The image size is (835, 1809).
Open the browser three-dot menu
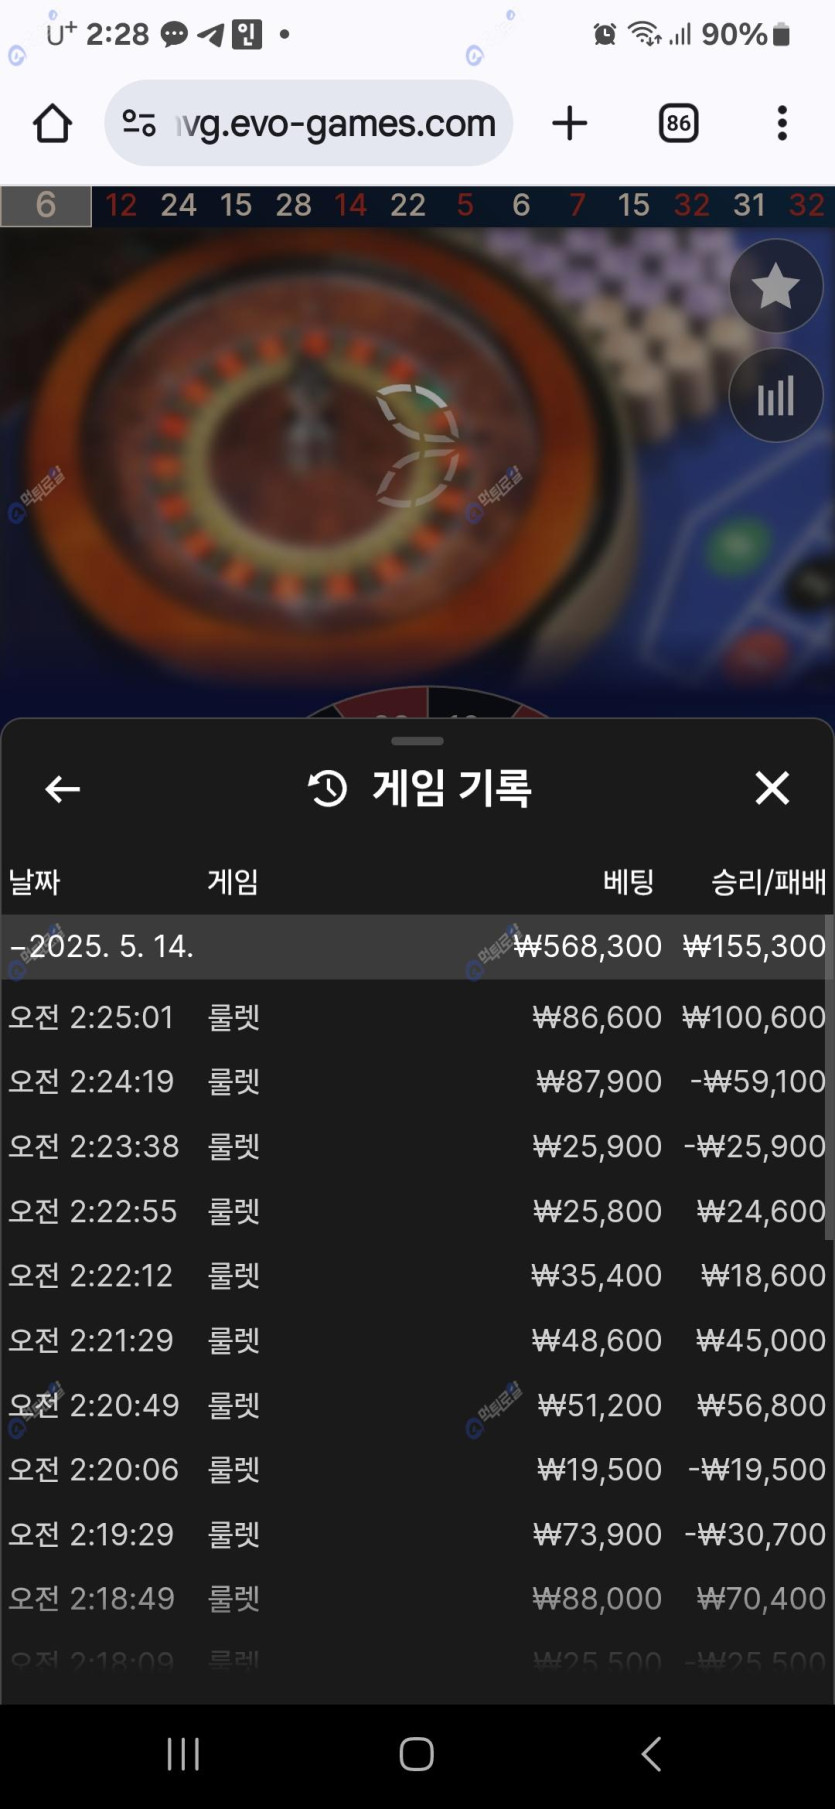(782, 124)
